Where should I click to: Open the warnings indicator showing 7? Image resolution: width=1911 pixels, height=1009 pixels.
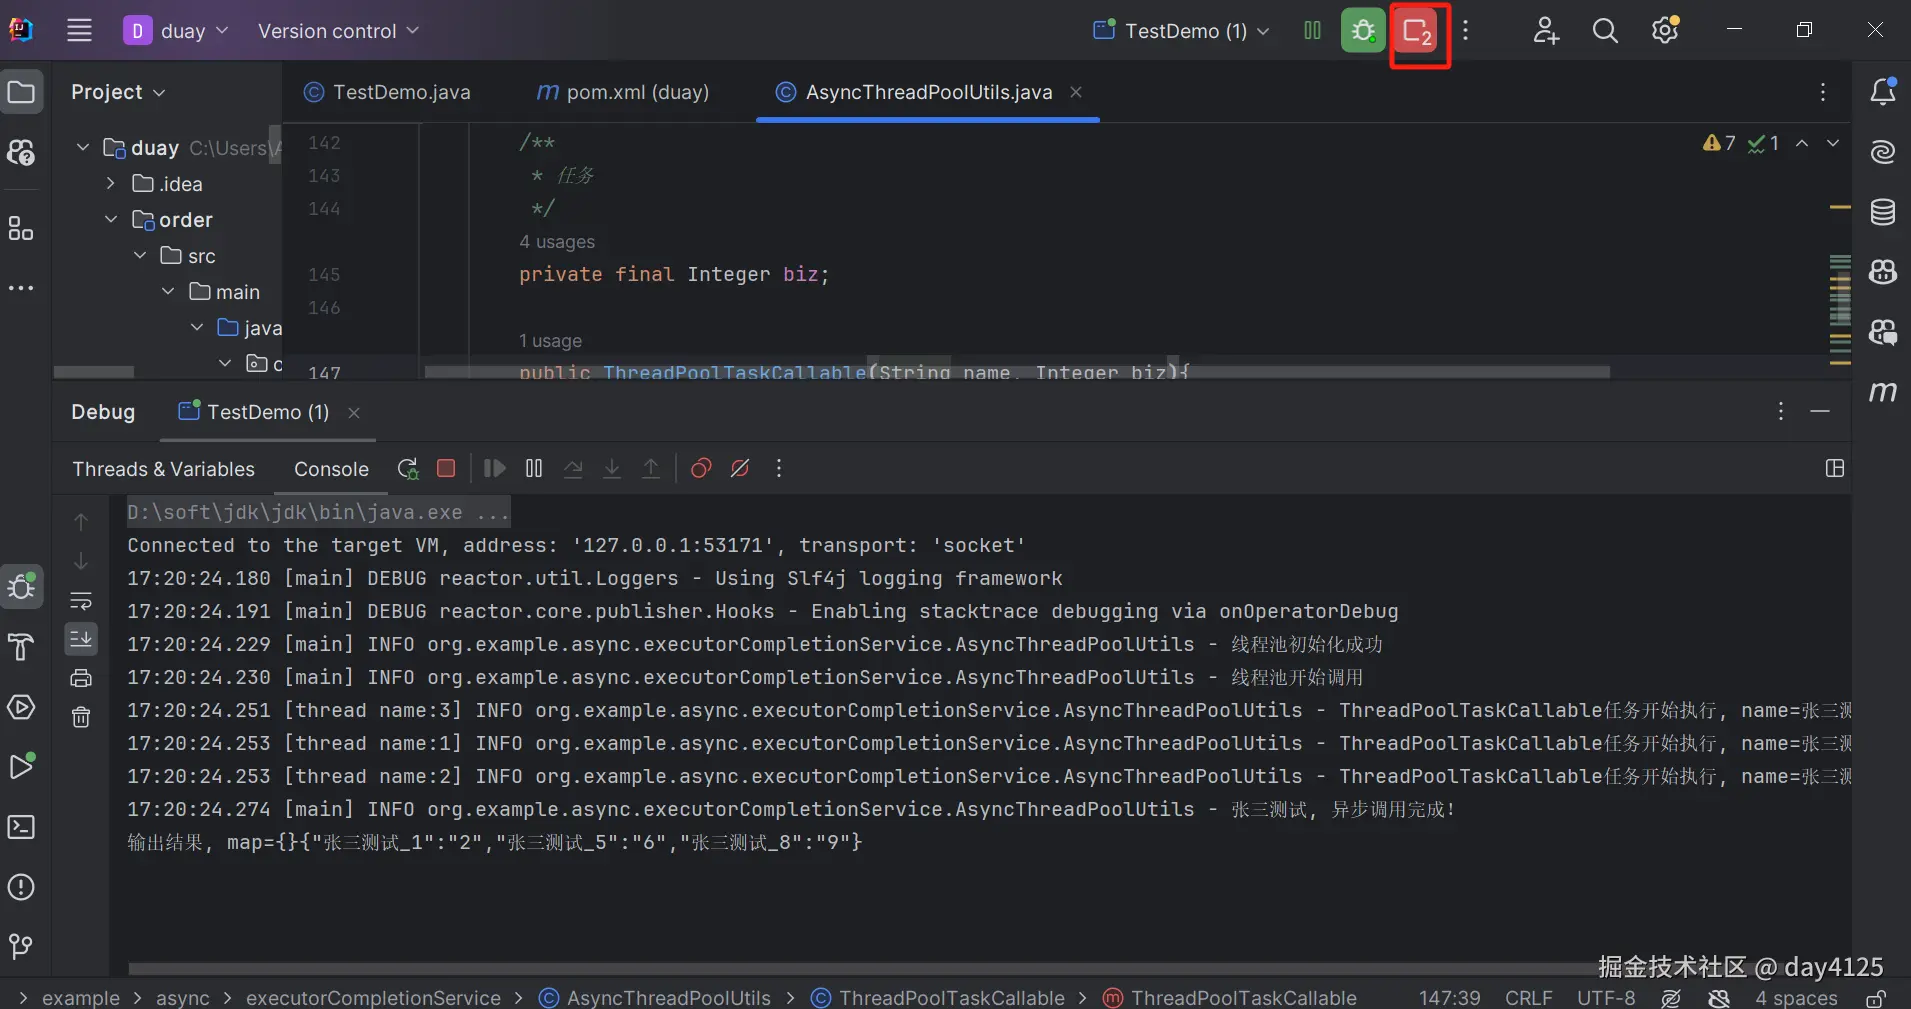click(1719, 143)
